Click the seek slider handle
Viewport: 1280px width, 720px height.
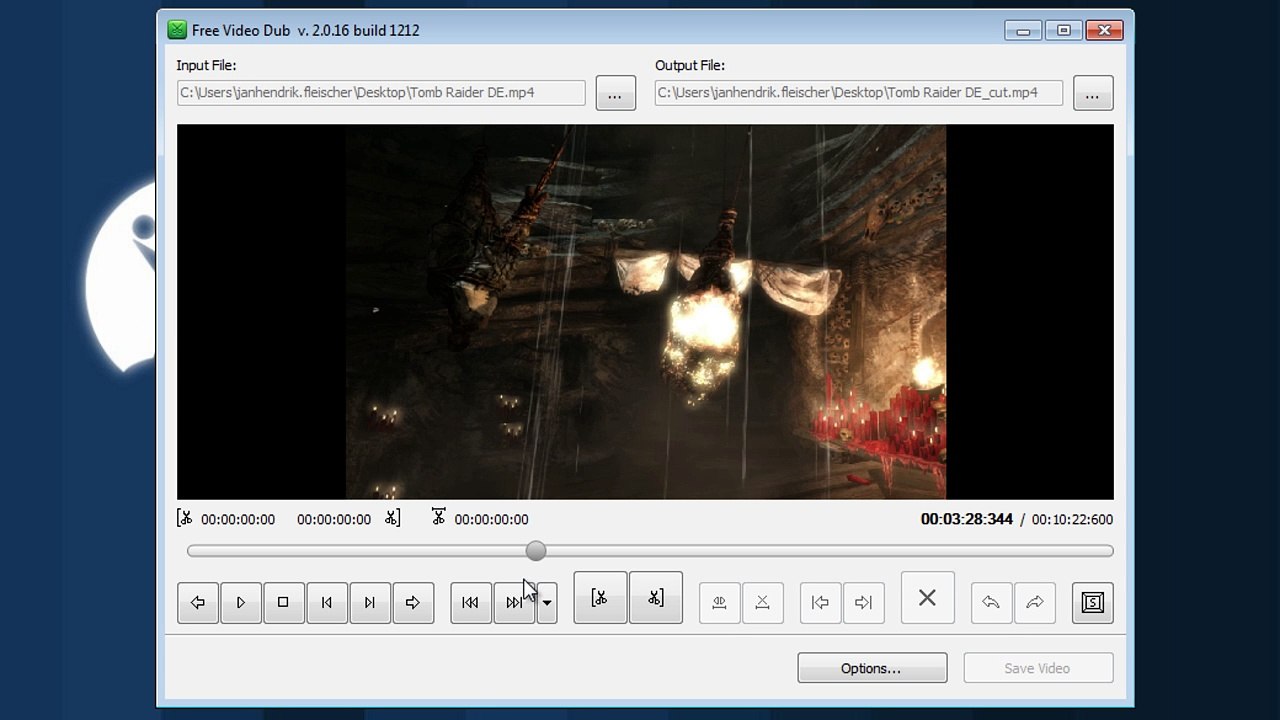click(536, 551)
